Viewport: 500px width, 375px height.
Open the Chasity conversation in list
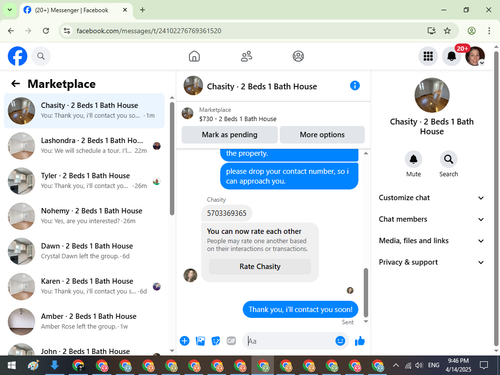(84, 111)
